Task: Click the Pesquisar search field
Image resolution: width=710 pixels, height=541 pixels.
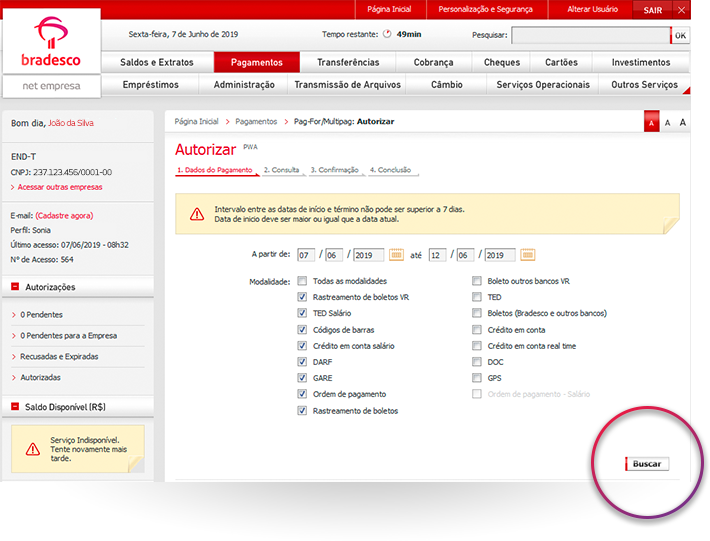Action: pyautogui.click(x=589, y=35)
